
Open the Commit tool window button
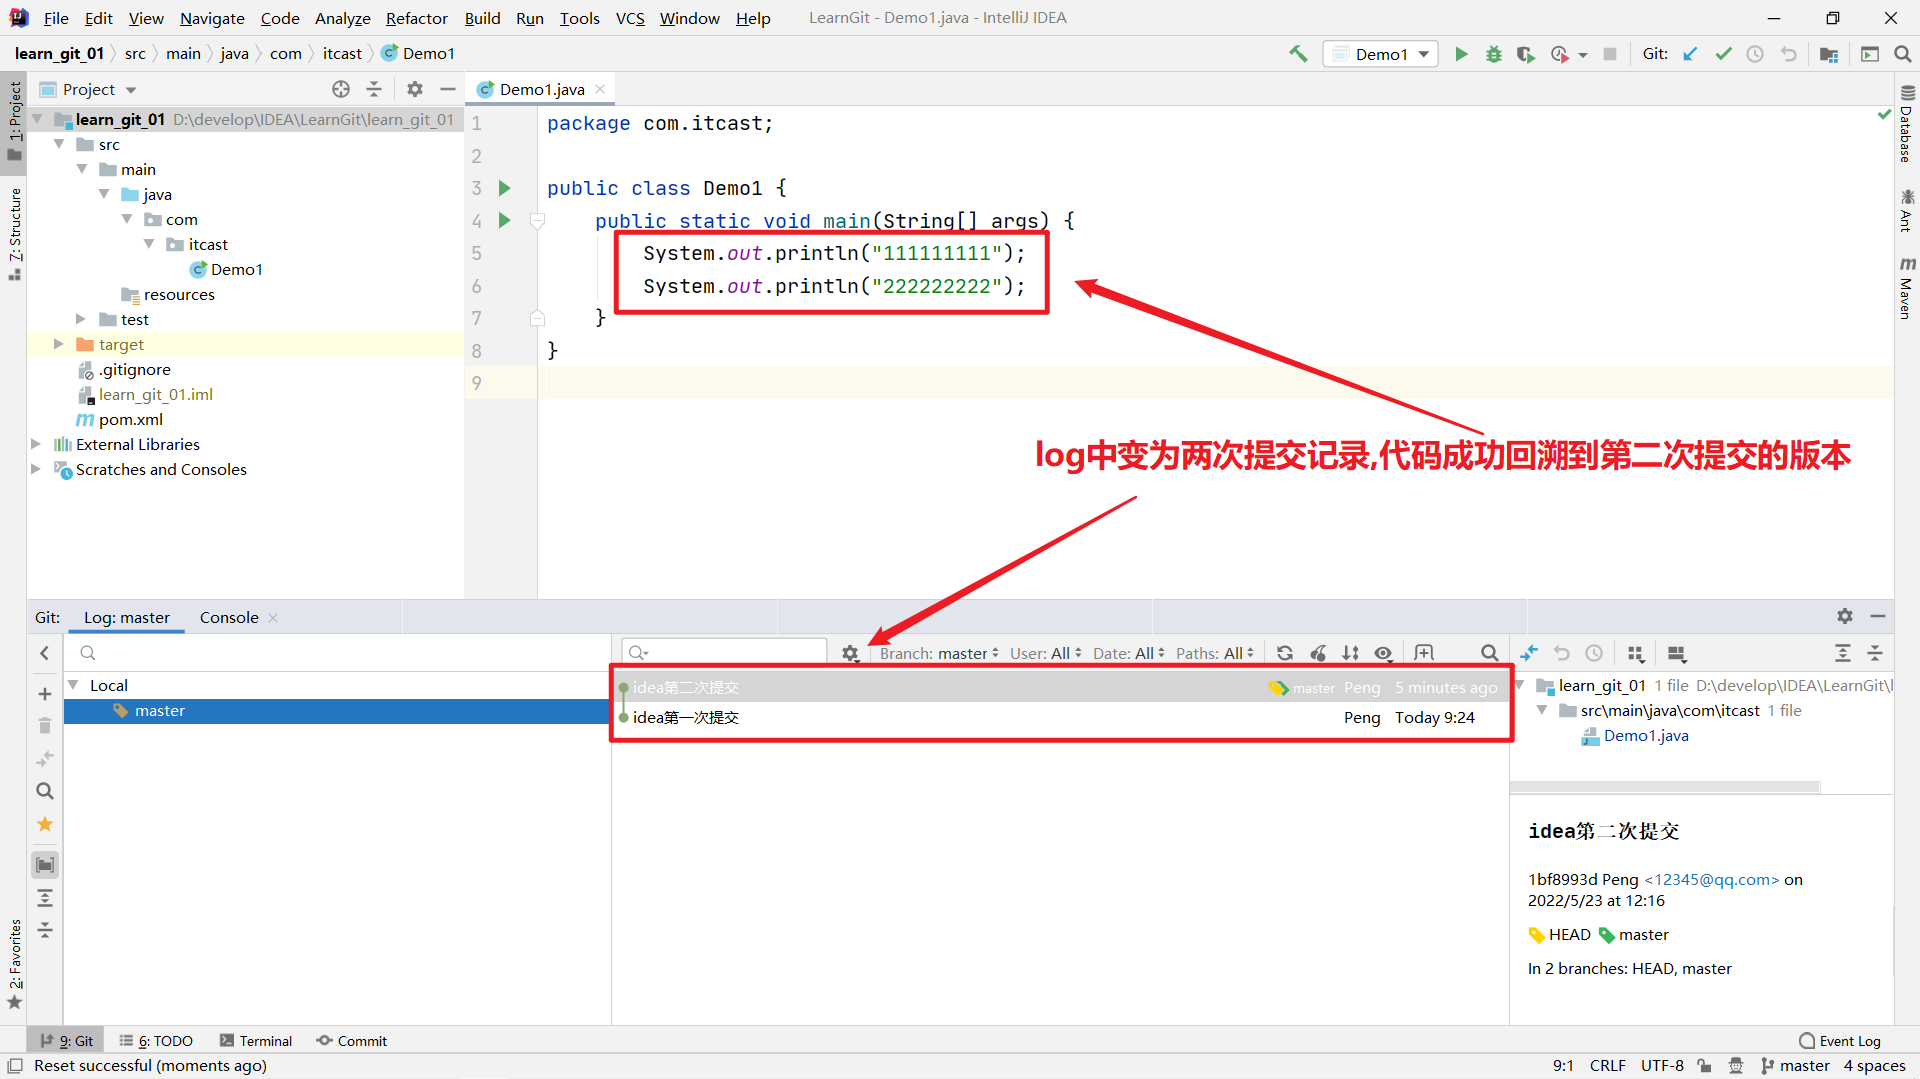(x=352, y=1041)
